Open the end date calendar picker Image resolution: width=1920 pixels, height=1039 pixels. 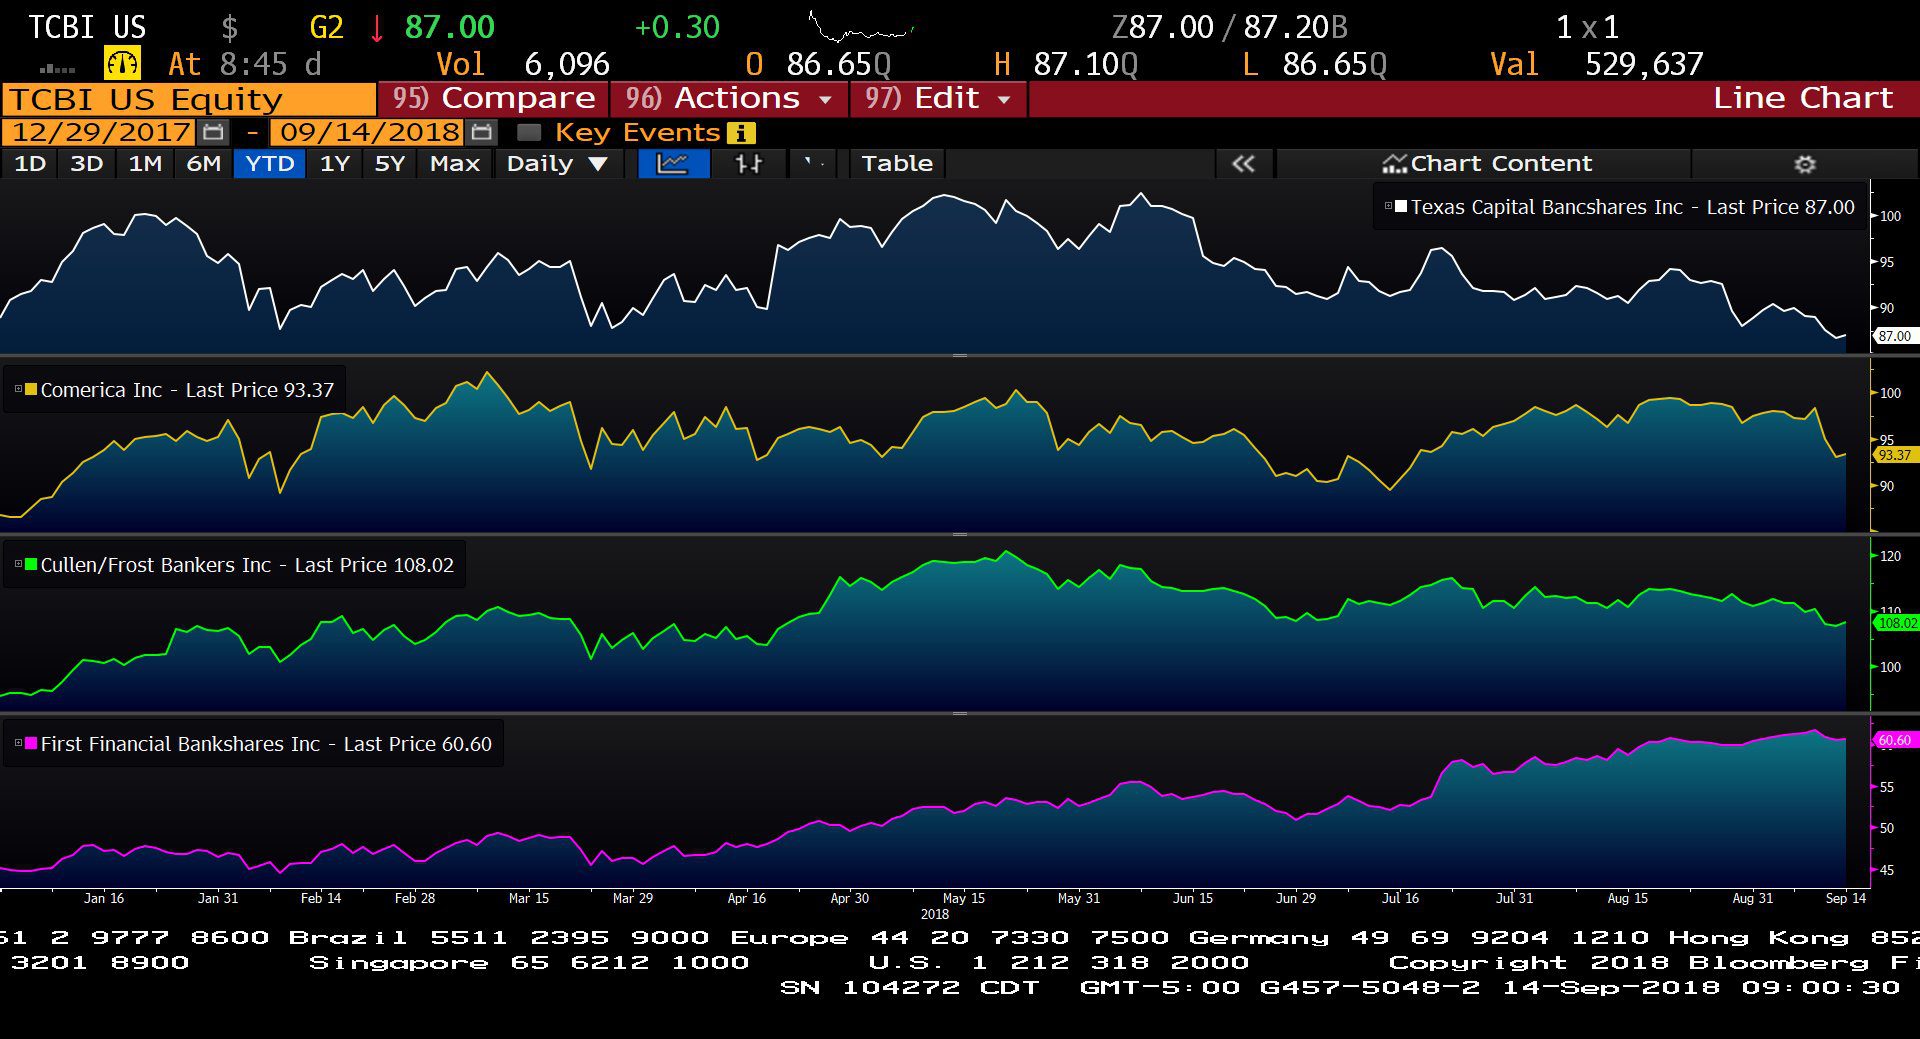click(482, 132)
